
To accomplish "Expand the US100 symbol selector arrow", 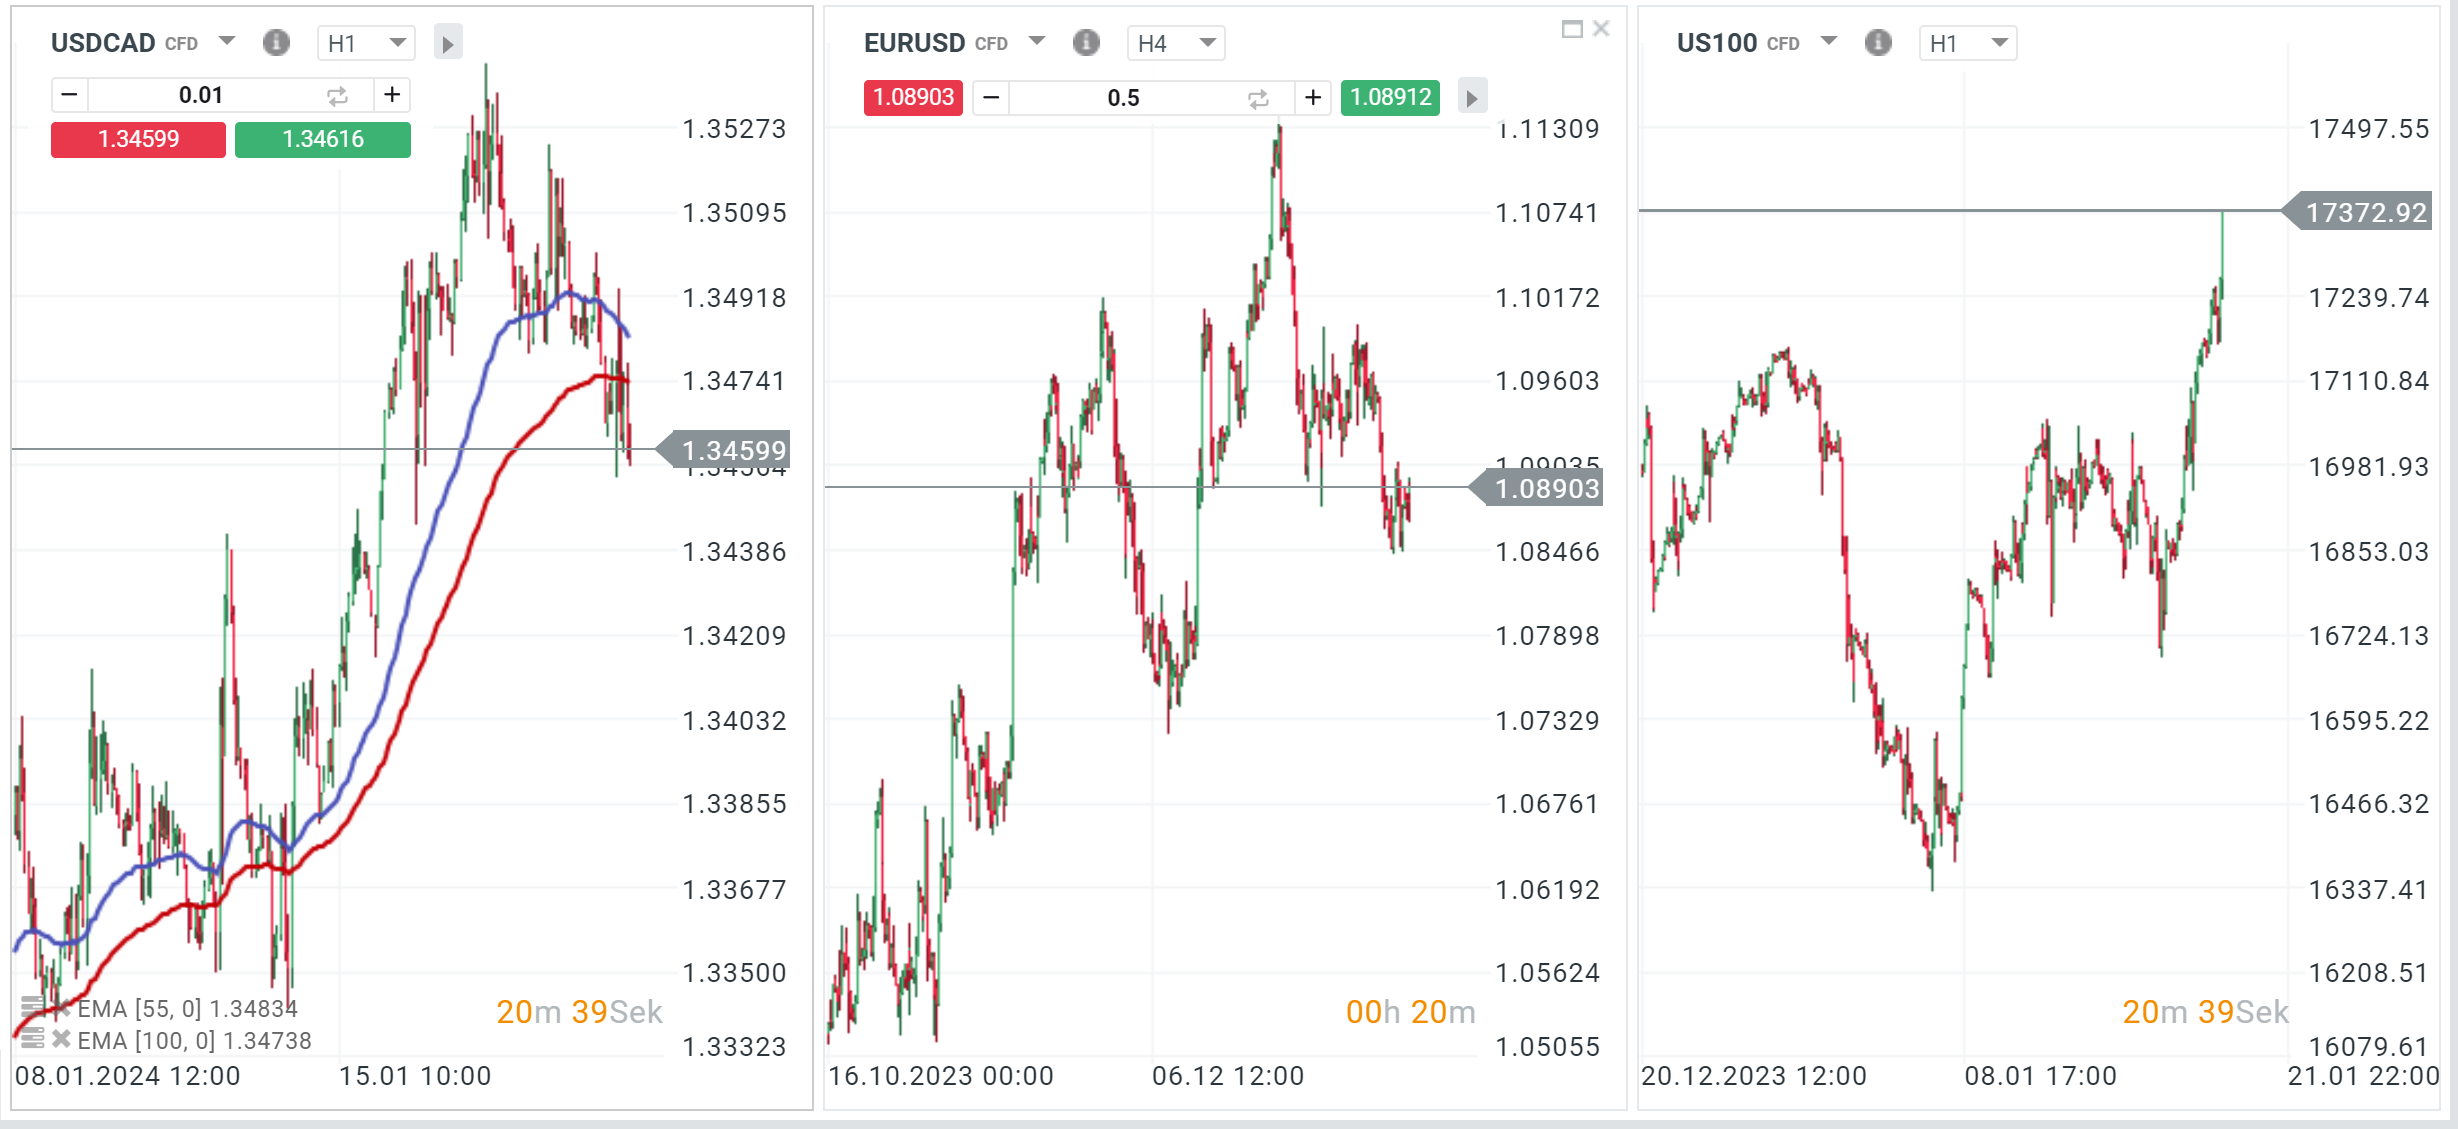I will tap(1829, 41).
